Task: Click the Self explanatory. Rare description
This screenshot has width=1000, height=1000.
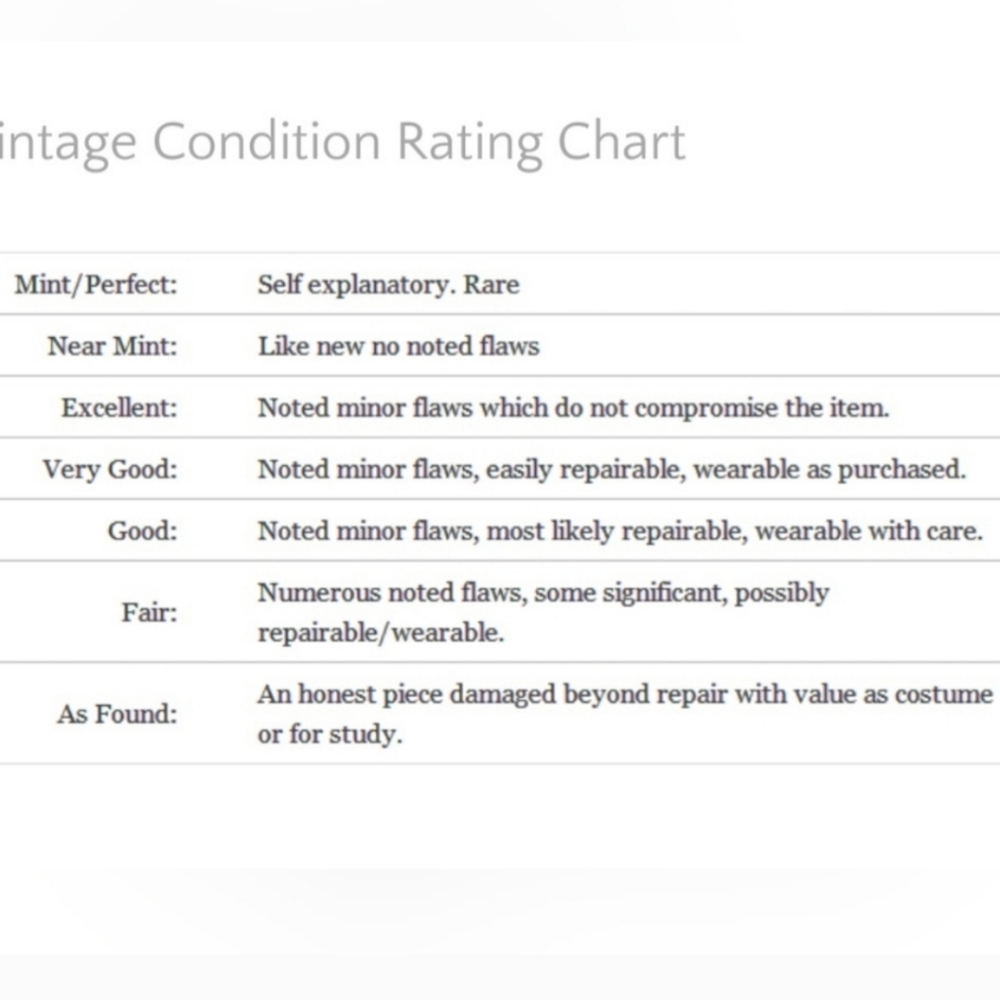Action: click(x=388, y=284)
